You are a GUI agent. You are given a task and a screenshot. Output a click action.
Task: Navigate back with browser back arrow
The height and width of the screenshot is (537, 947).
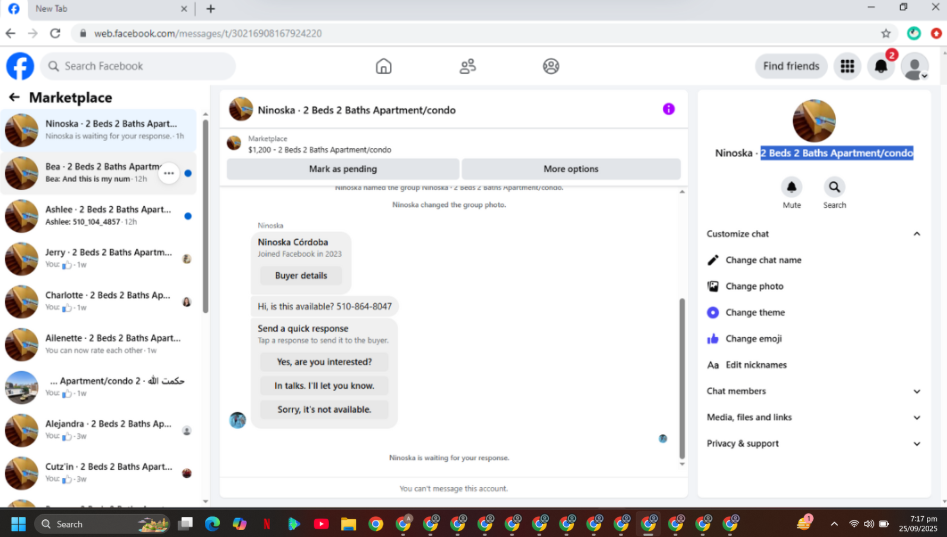(10, 33)
